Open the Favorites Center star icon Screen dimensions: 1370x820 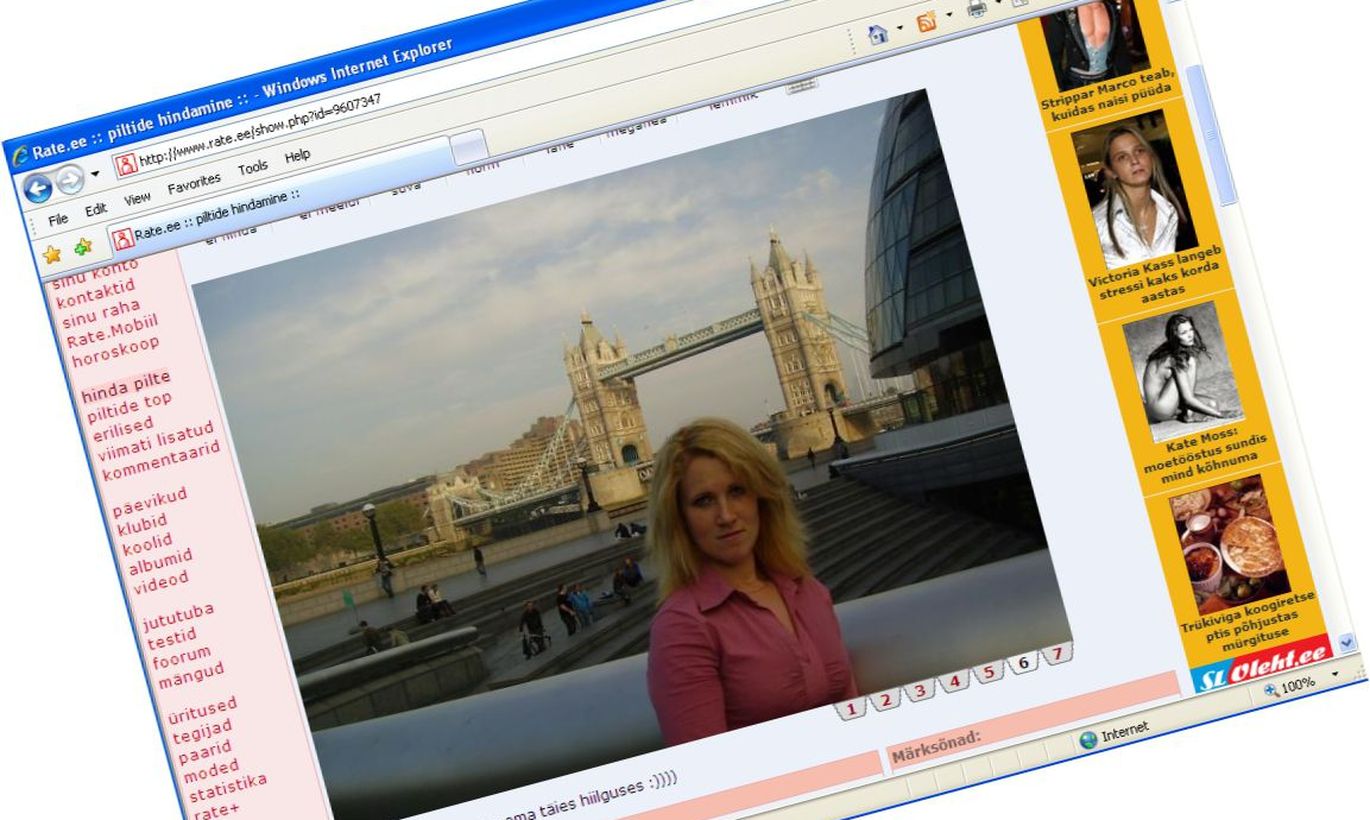click(x=52, y=254)
